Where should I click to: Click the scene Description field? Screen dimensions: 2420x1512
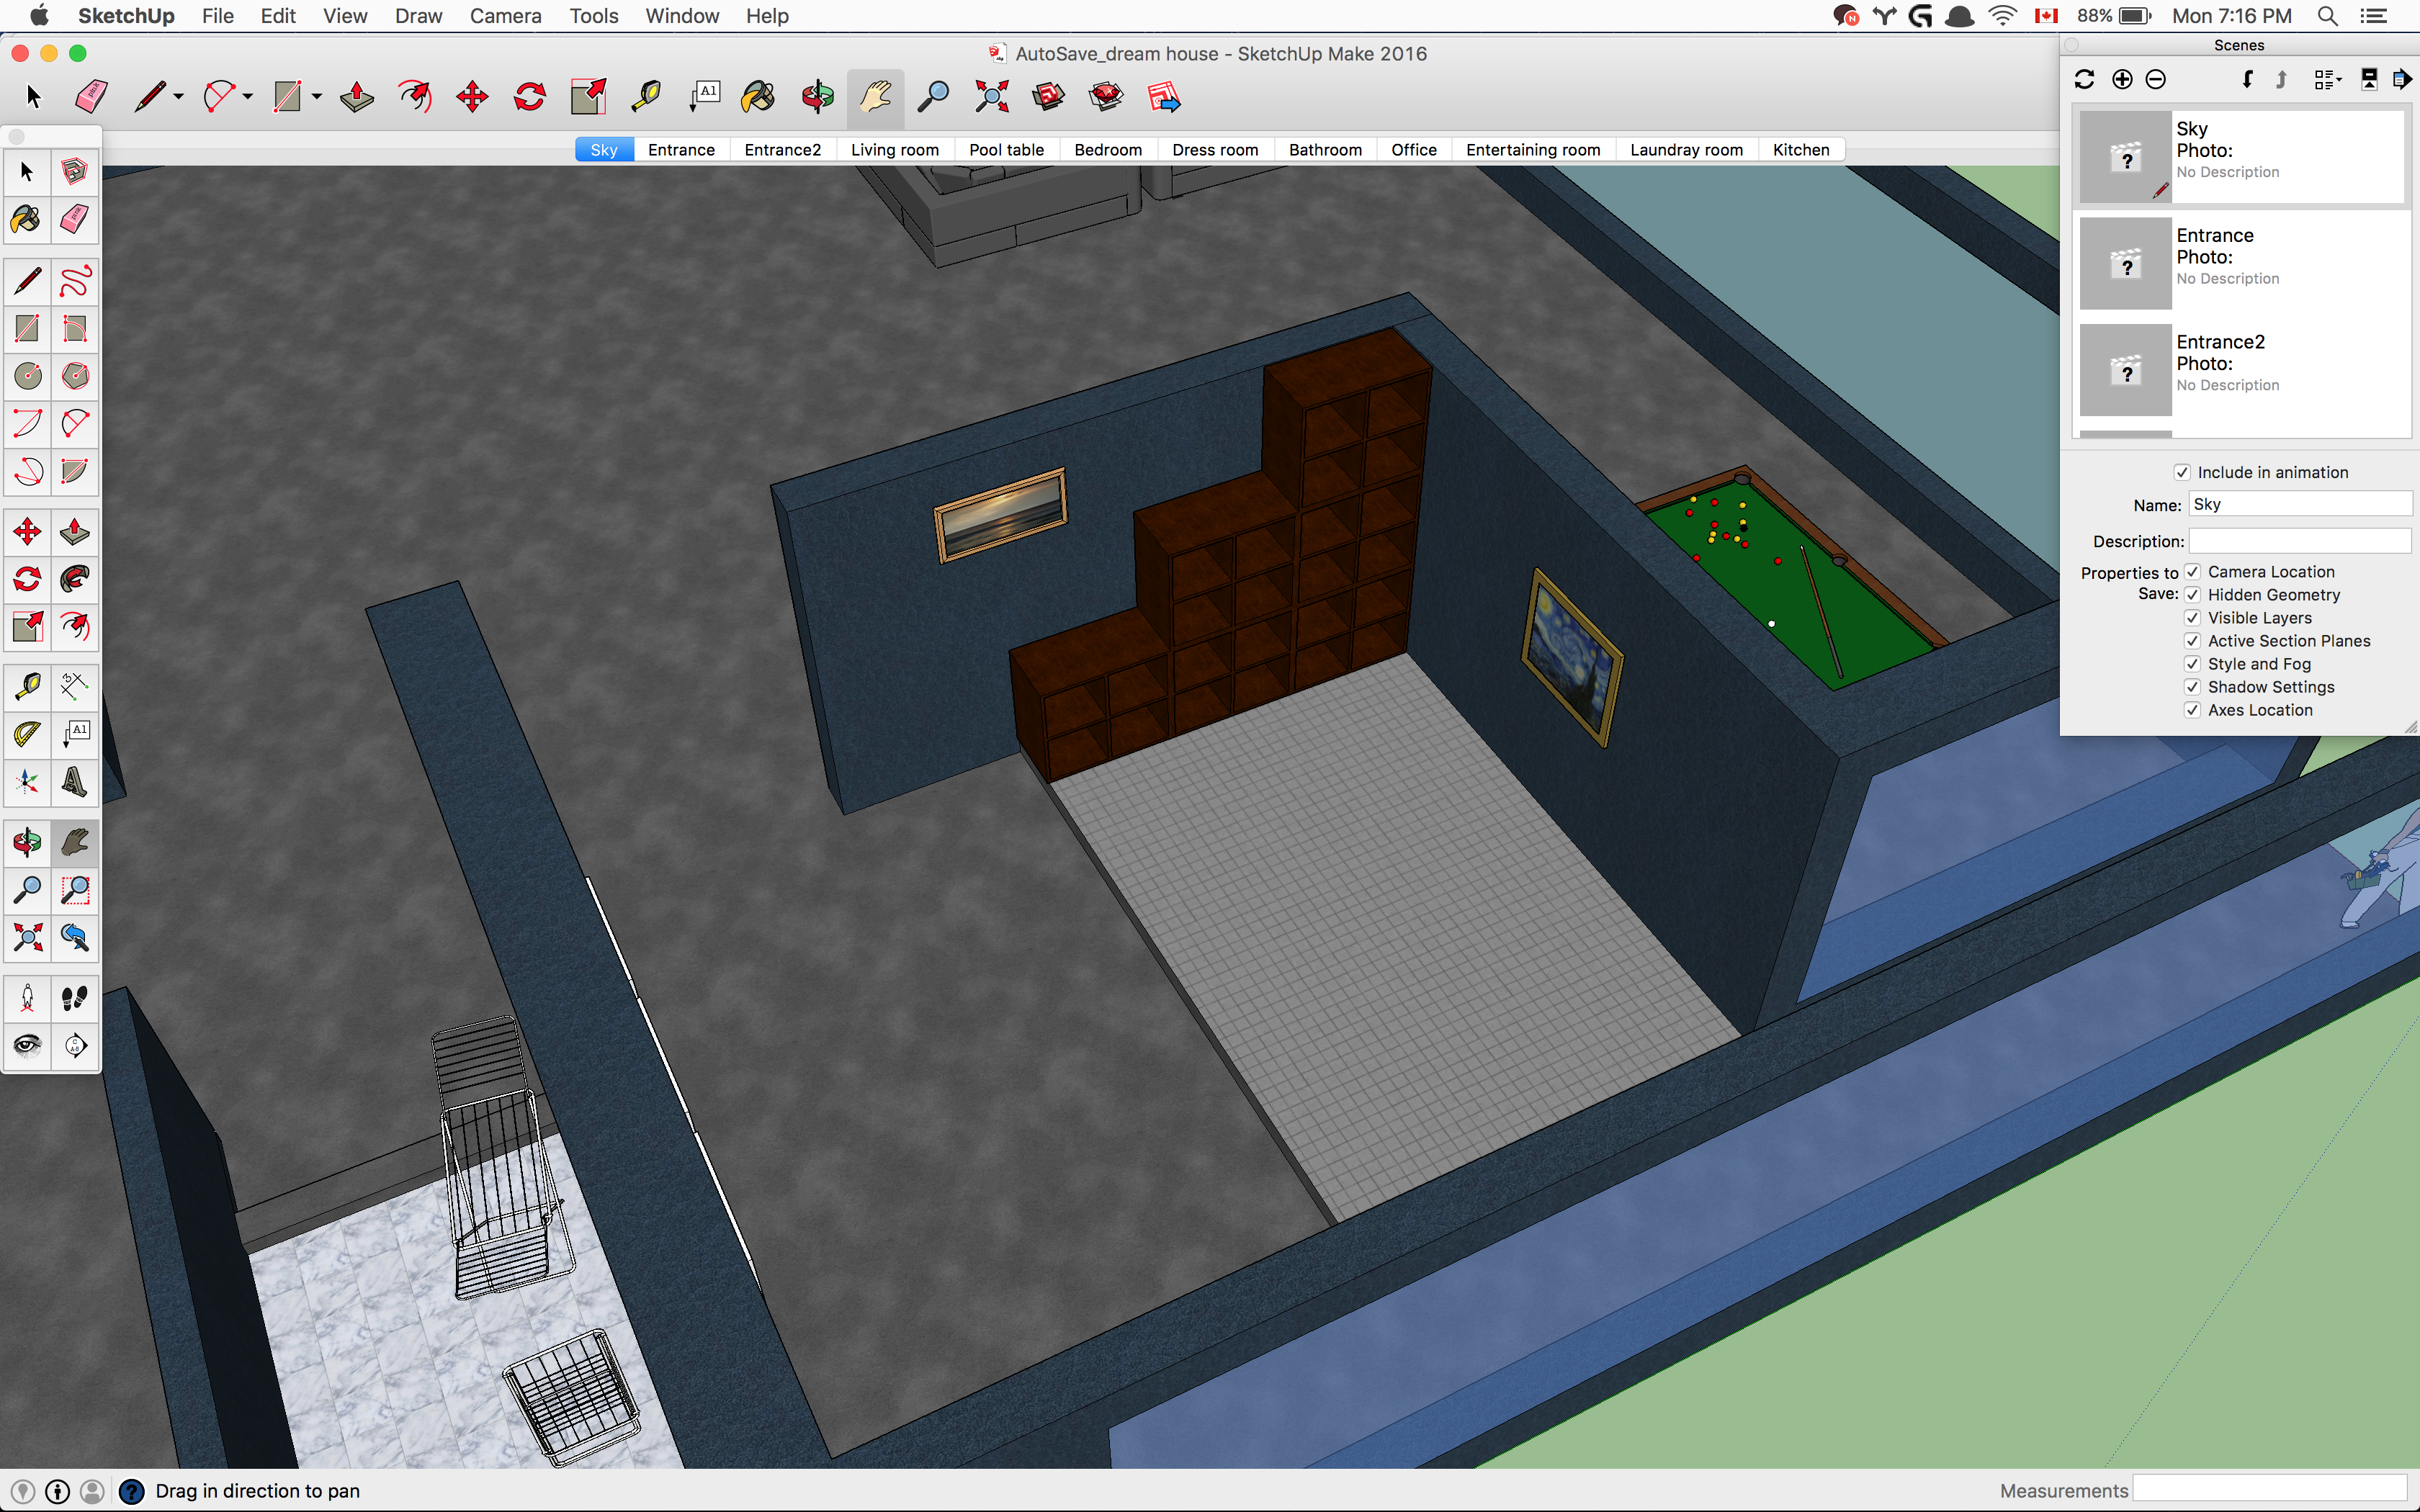pyautogui.click(x=2300, y=541)
